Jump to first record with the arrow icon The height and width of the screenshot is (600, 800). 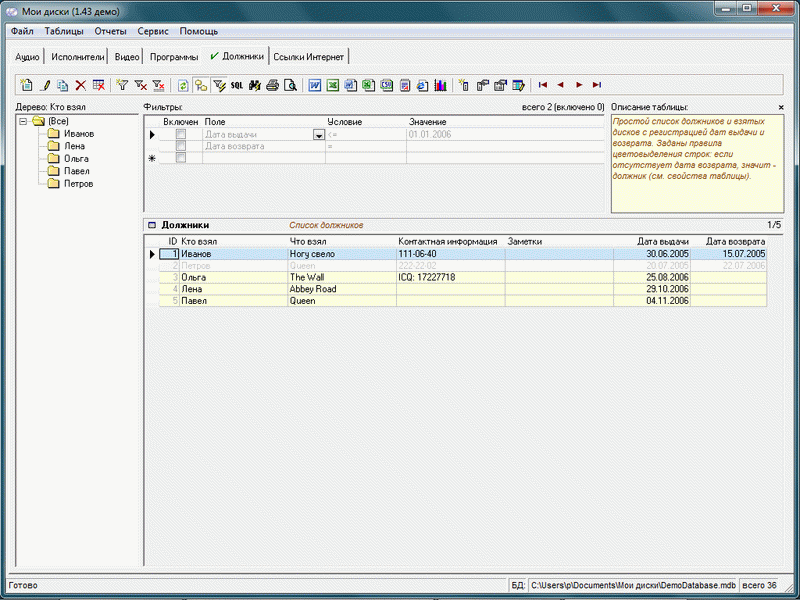tap(543, 86)
